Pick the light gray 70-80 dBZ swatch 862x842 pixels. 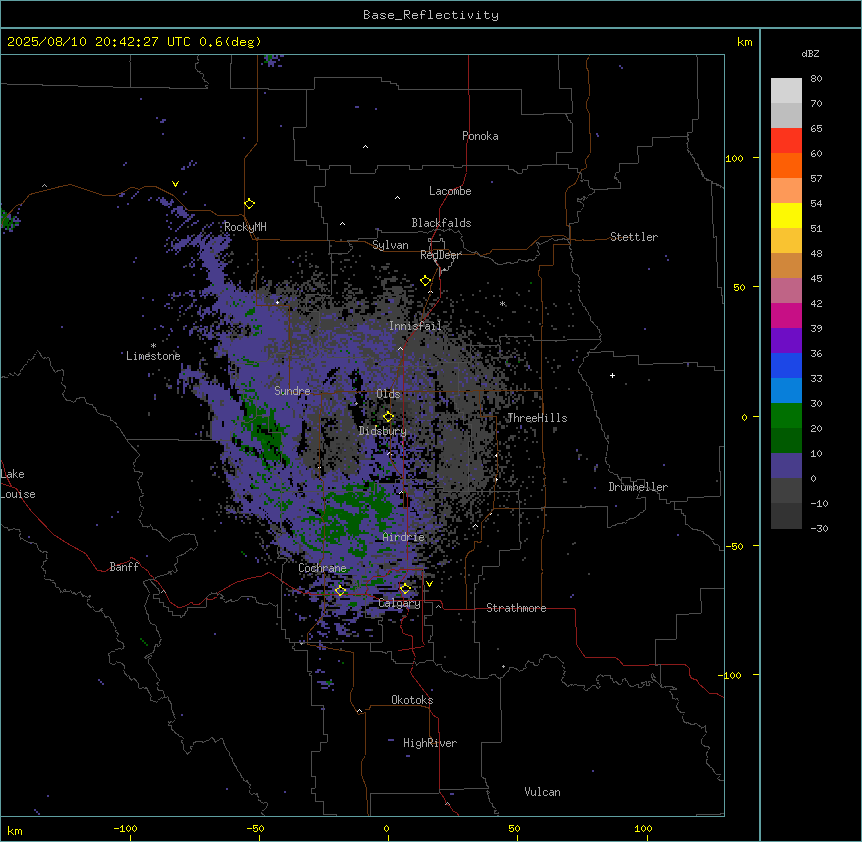(x=786, y=91)
